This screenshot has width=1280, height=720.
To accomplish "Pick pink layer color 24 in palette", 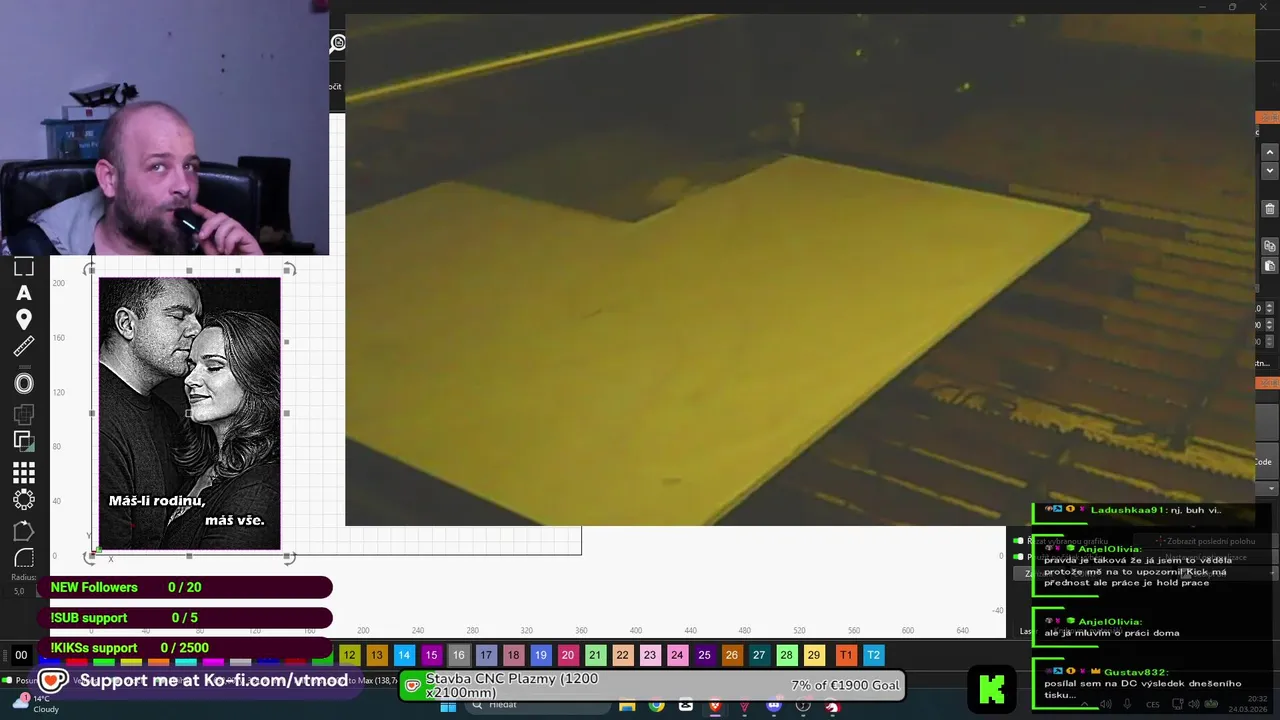I will pos(677,656).
